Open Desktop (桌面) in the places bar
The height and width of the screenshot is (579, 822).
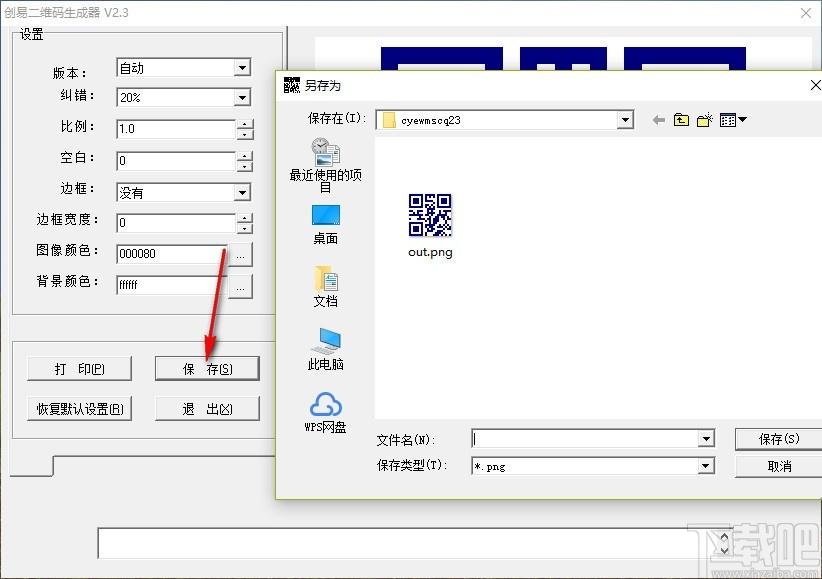tap(326, 225)
